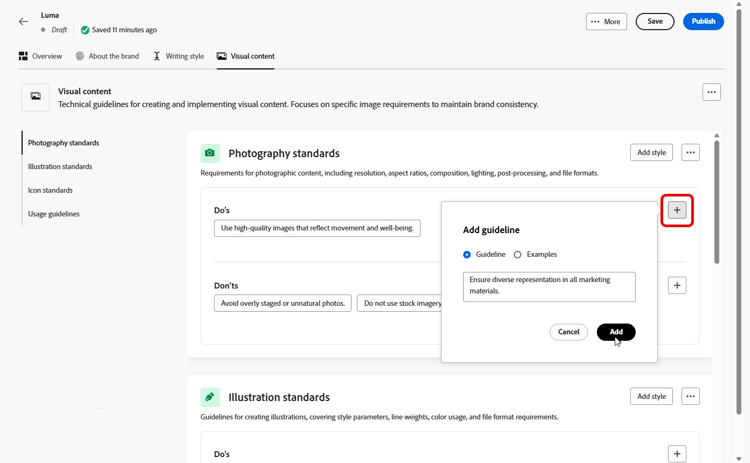Open the About the brand tab
The height and width of the screenshot is (463, 750).
point(107,56)
